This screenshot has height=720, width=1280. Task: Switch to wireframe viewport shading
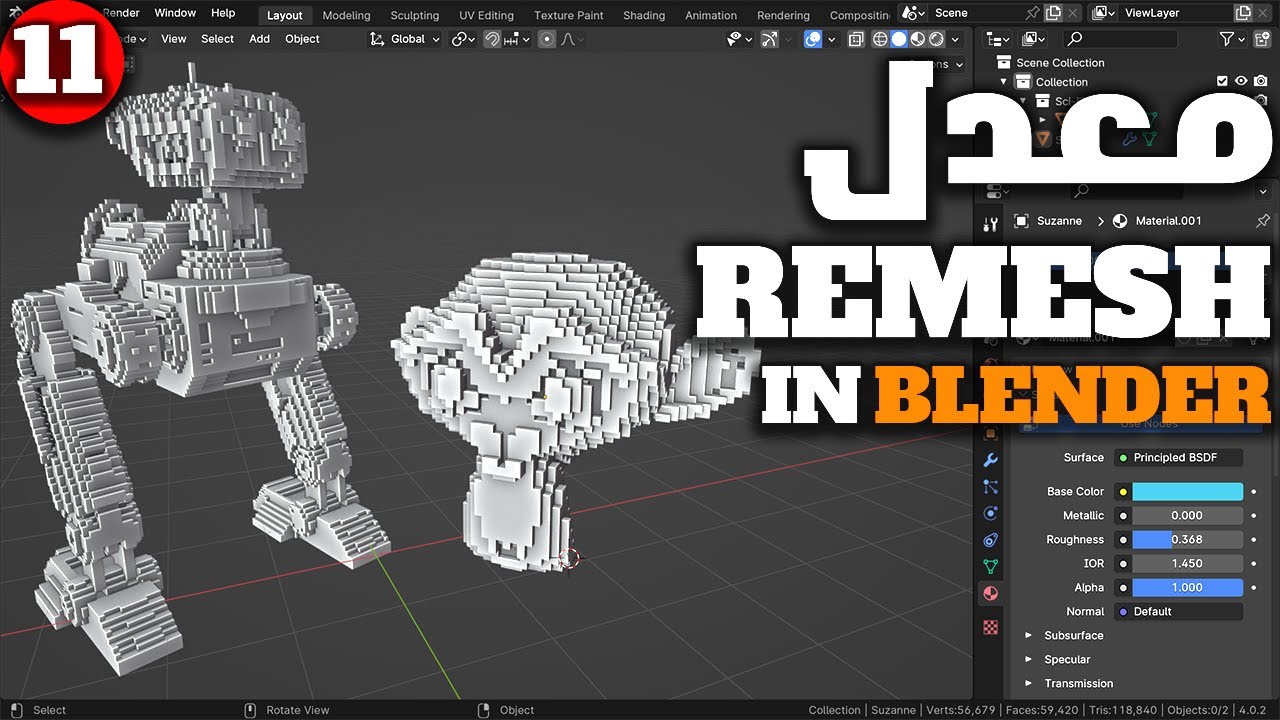(x=880, y=39)
